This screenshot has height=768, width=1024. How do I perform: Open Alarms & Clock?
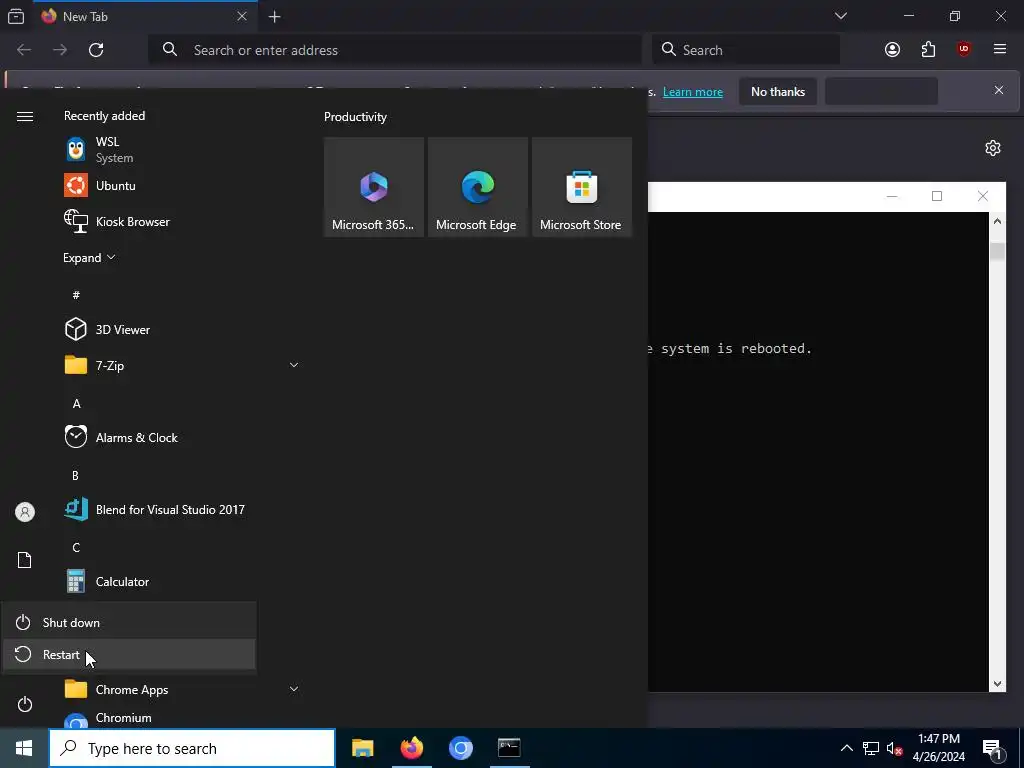pyautogui.click(x=183, y=438)
